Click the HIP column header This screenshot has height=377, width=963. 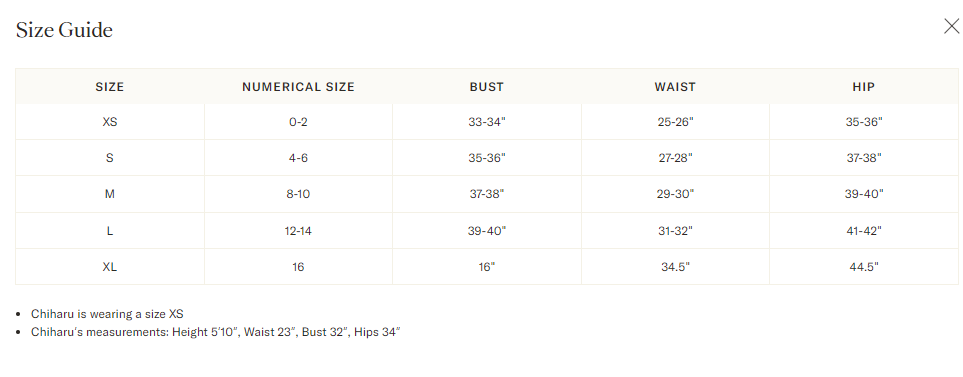coord(864,87)
